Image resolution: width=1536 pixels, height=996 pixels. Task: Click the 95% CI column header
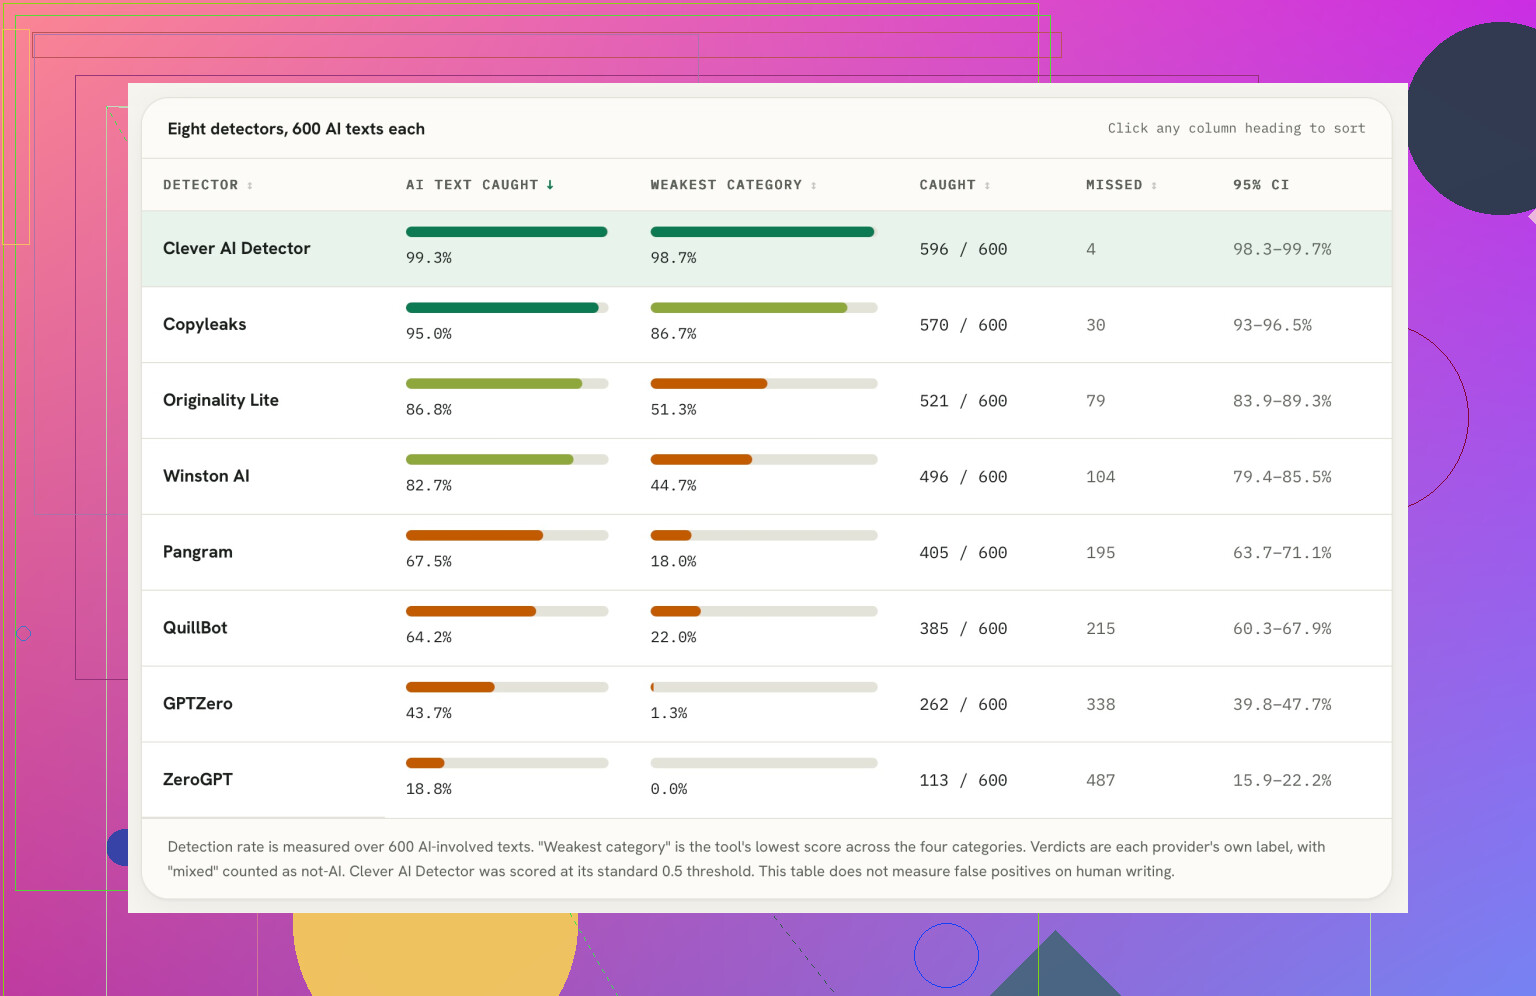tap(1261, 185)
